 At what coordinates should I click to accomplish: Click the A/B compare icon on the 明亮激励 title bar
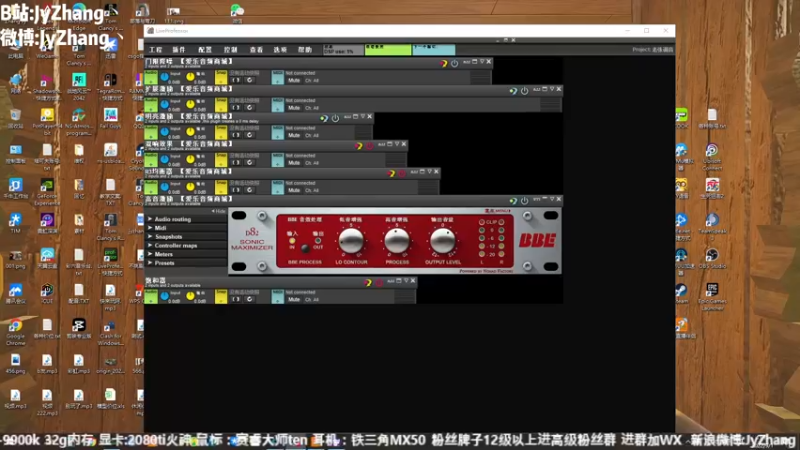[x=347, y=117]
